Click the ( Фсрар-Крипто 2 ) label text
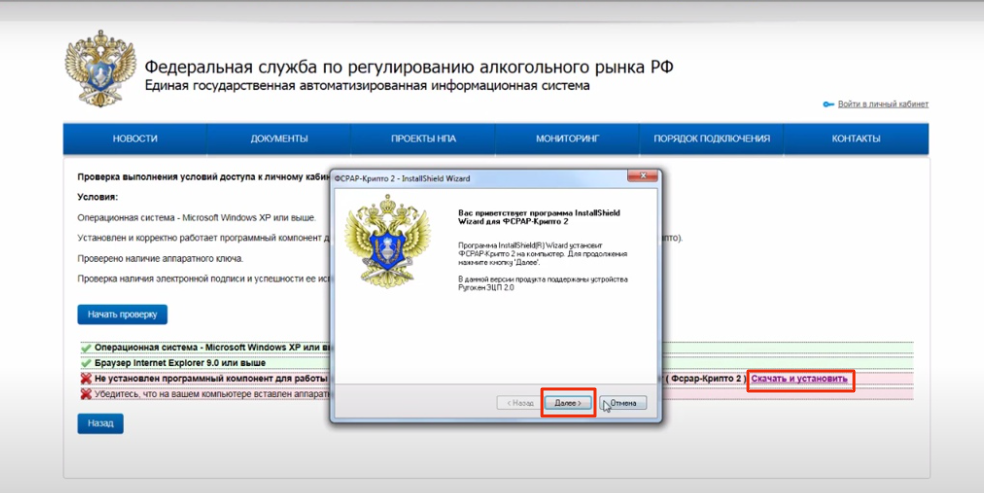The height and width of the screenshot is (493, 984). (706, 379)
